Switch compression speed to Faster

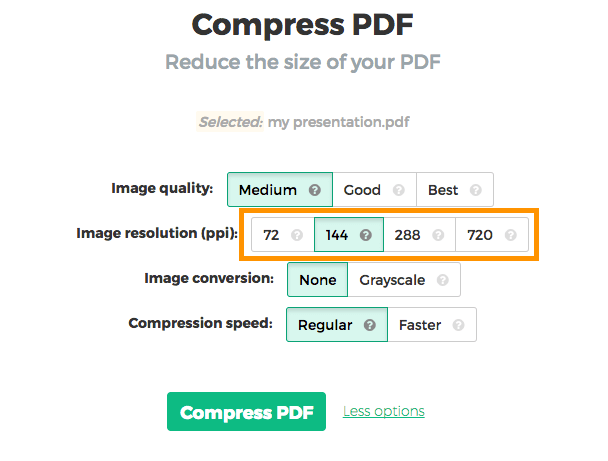420,325
